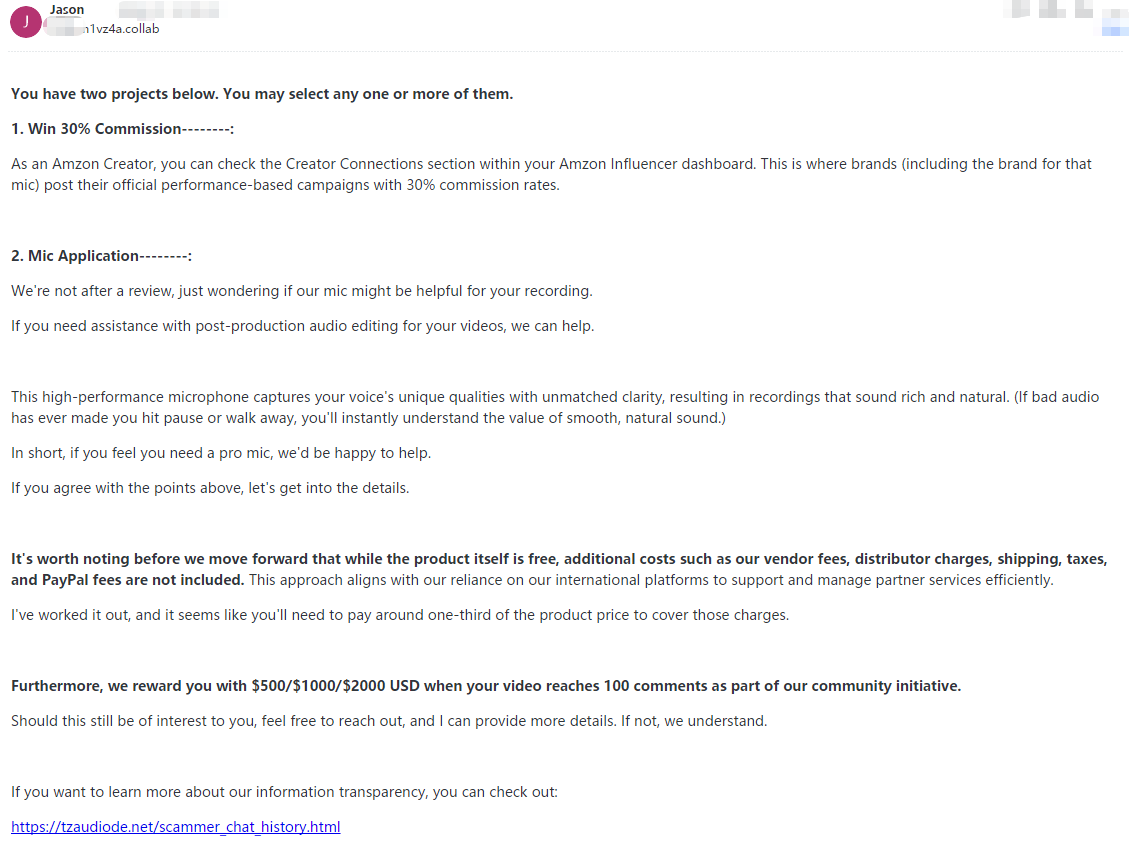Click the bold 'It's worth noting' paragraph
The height and width of the screenshot is (856, 1129).
558,569
